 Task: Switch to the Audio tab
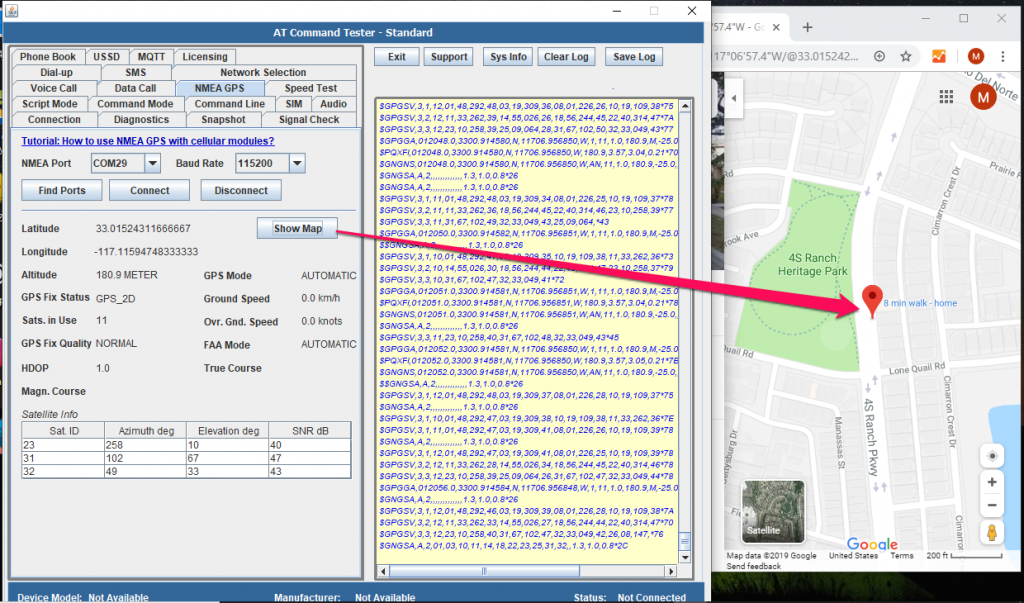(334, 104)
